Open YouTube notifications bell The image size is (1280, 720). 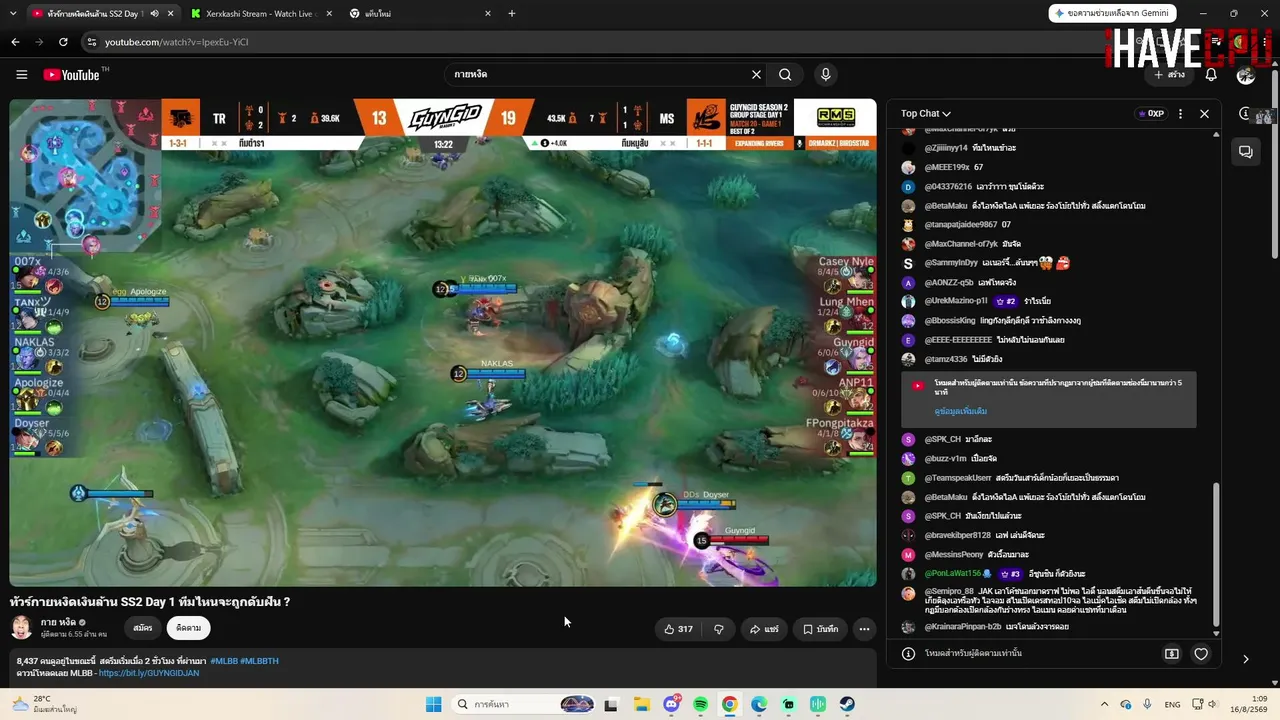(1211, 74)
